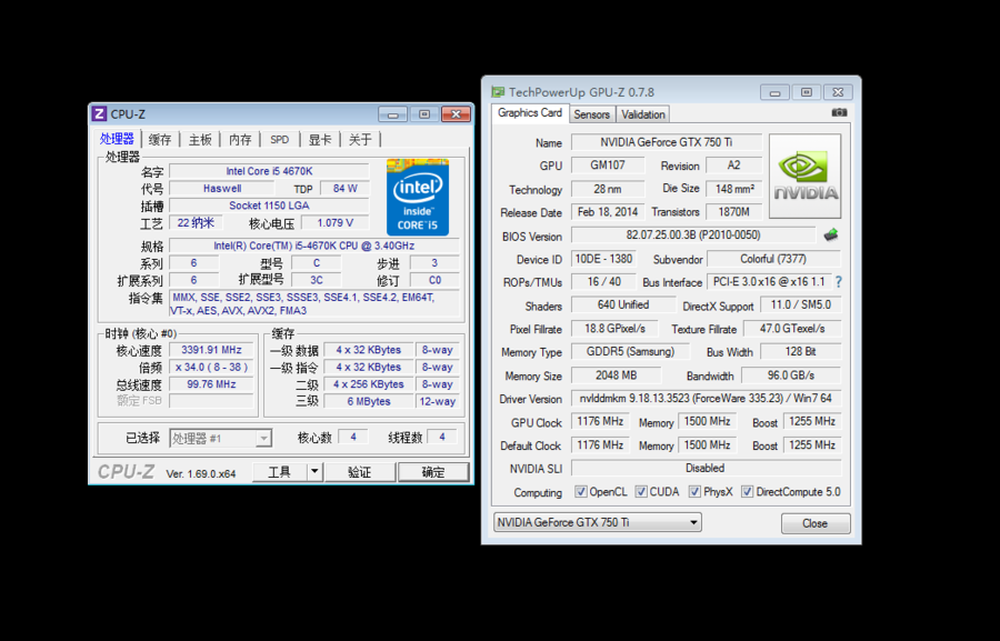1000x641 pixels.
Task: Click the 84 W TDP value
Action: (345, 188)
